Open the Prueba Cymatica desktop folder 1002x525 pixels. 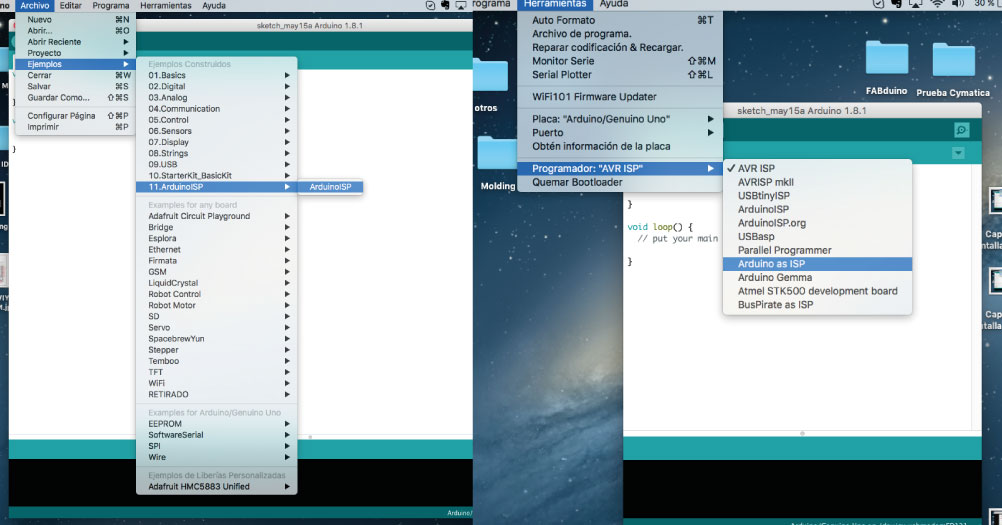[x=953, y=69]
